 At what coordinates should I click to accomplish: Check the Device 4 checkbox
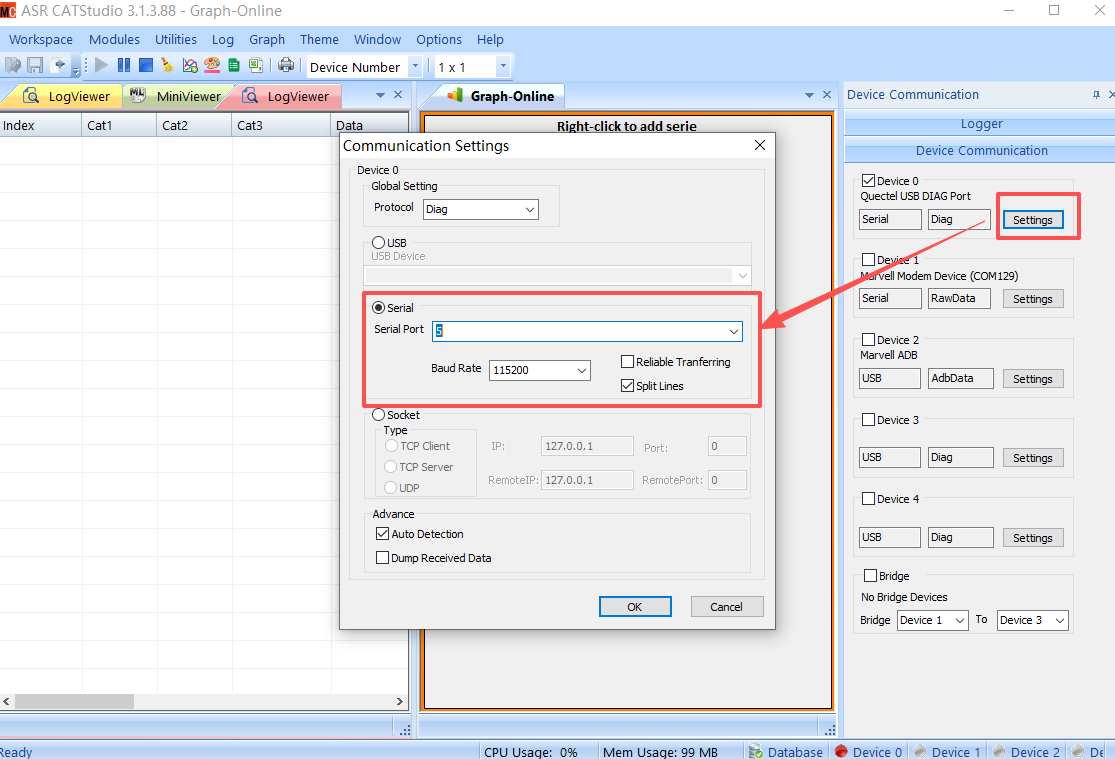868,499
